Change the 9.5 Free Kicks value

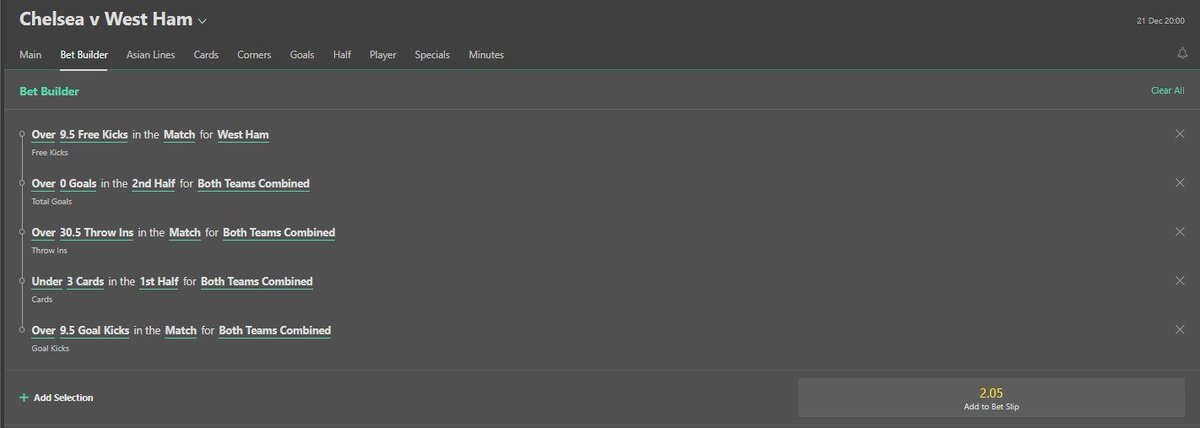coord(93,134)
